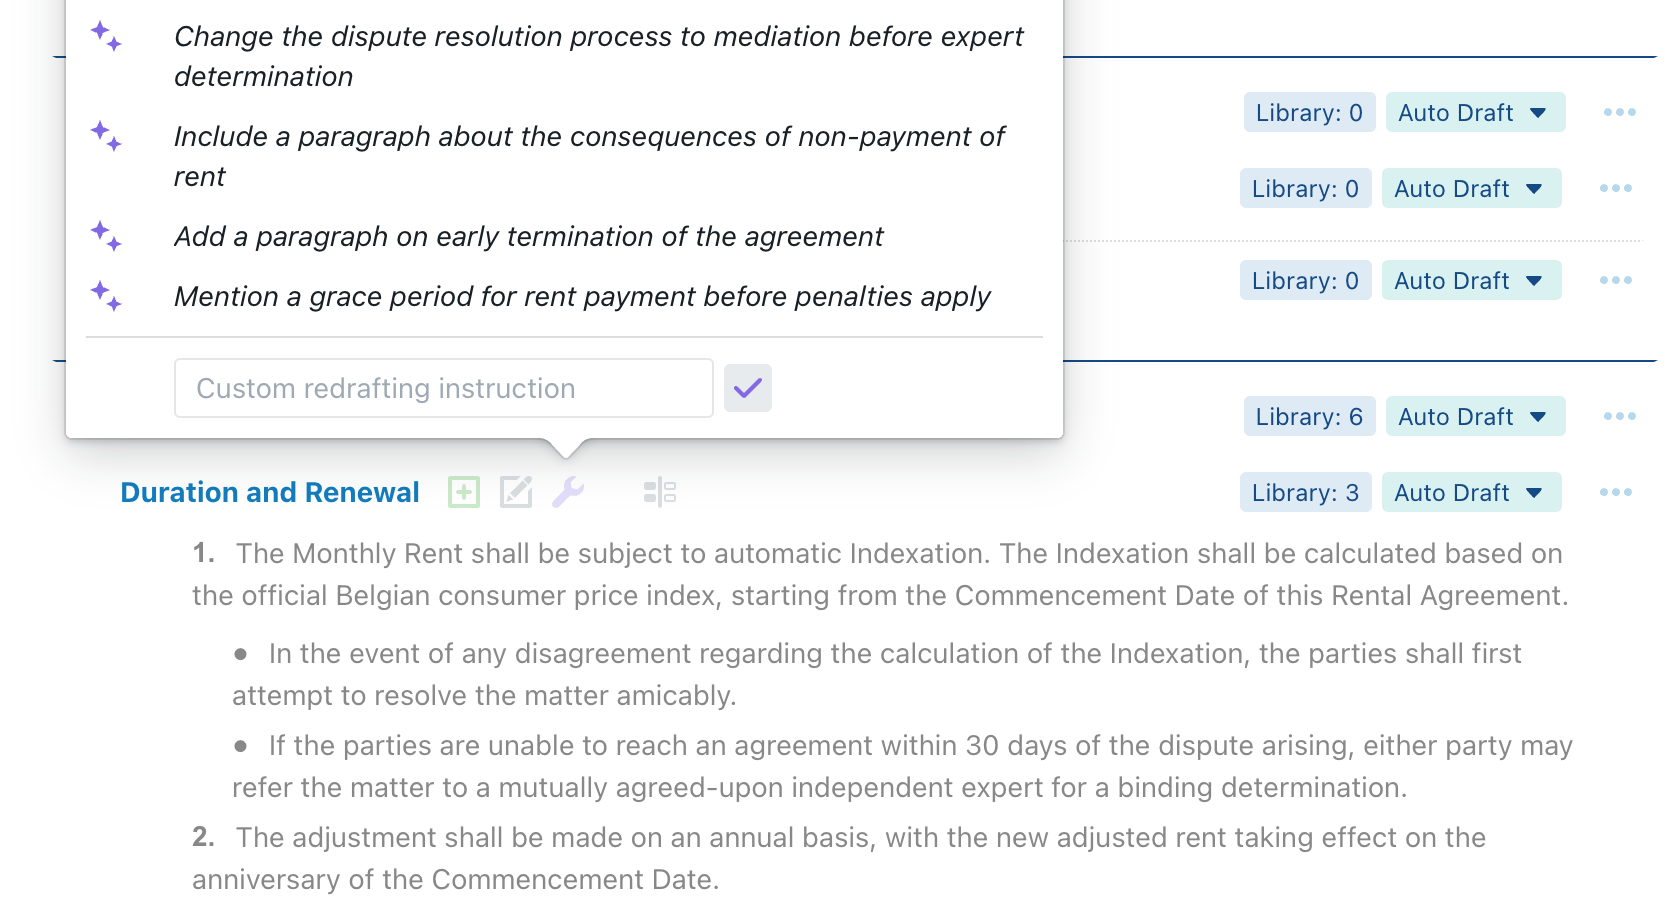This screenshot has width=1670, height=908.
Task: Open Auto Draft dropdown in the first row
Action: coord(1475,113)
